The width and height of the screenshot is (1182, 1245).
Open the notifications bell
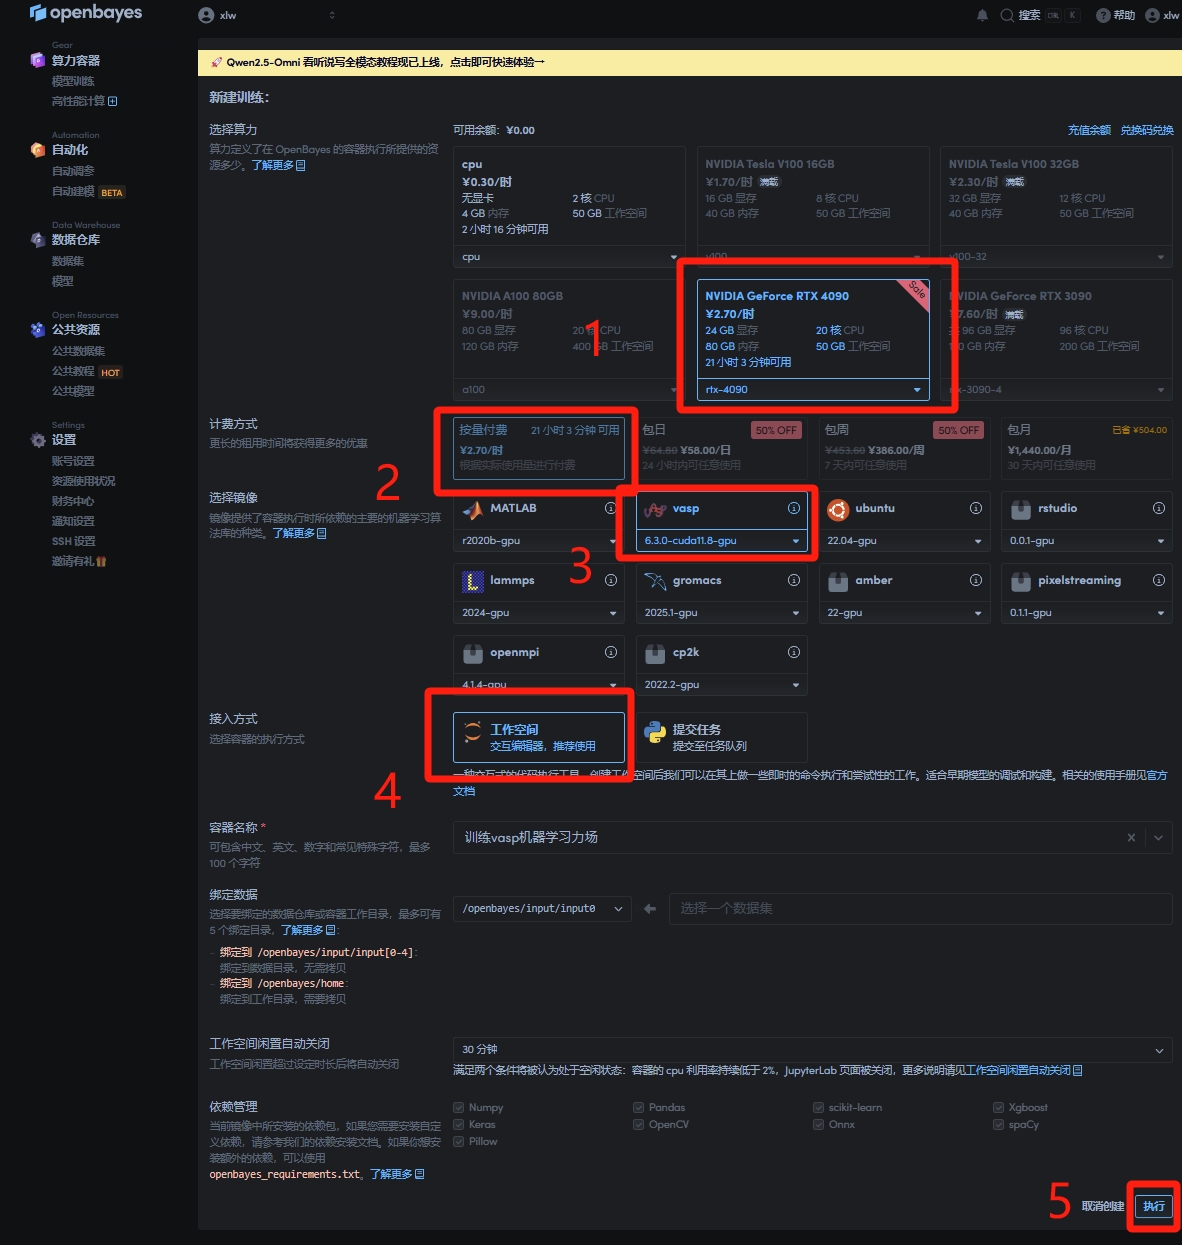(x=982, y=15)
